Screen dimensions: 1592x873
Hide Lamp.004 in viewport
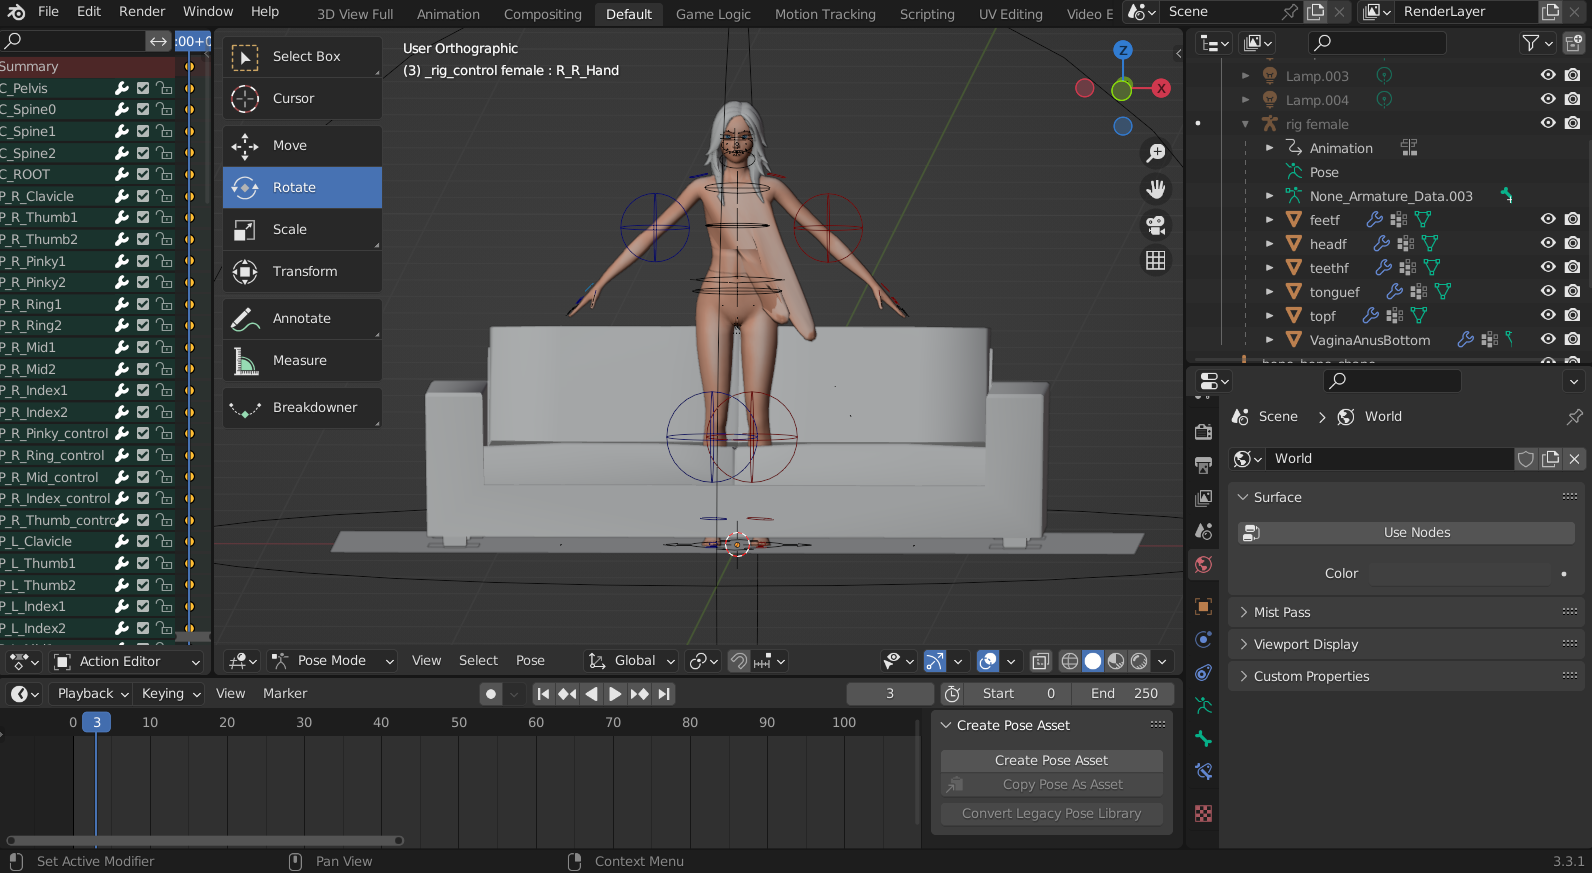click(x=1548, y=99)
